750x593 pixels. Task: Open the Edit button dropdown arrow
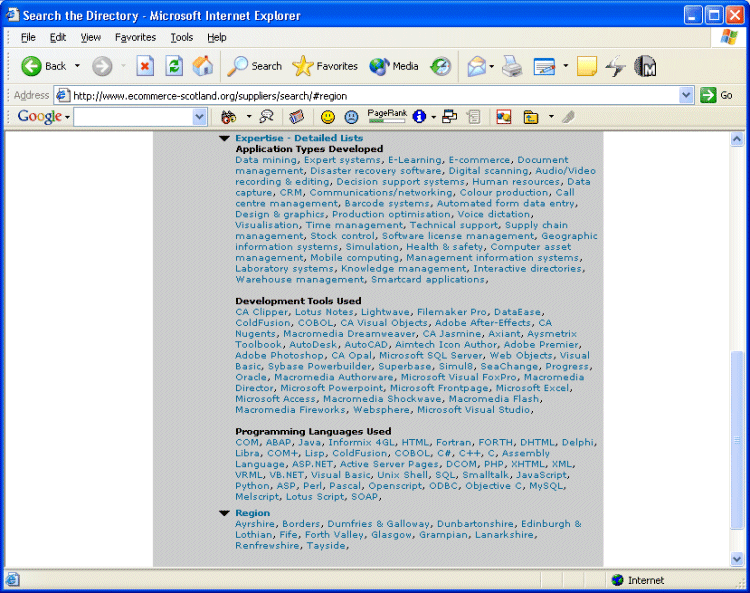tap(565, 66)
